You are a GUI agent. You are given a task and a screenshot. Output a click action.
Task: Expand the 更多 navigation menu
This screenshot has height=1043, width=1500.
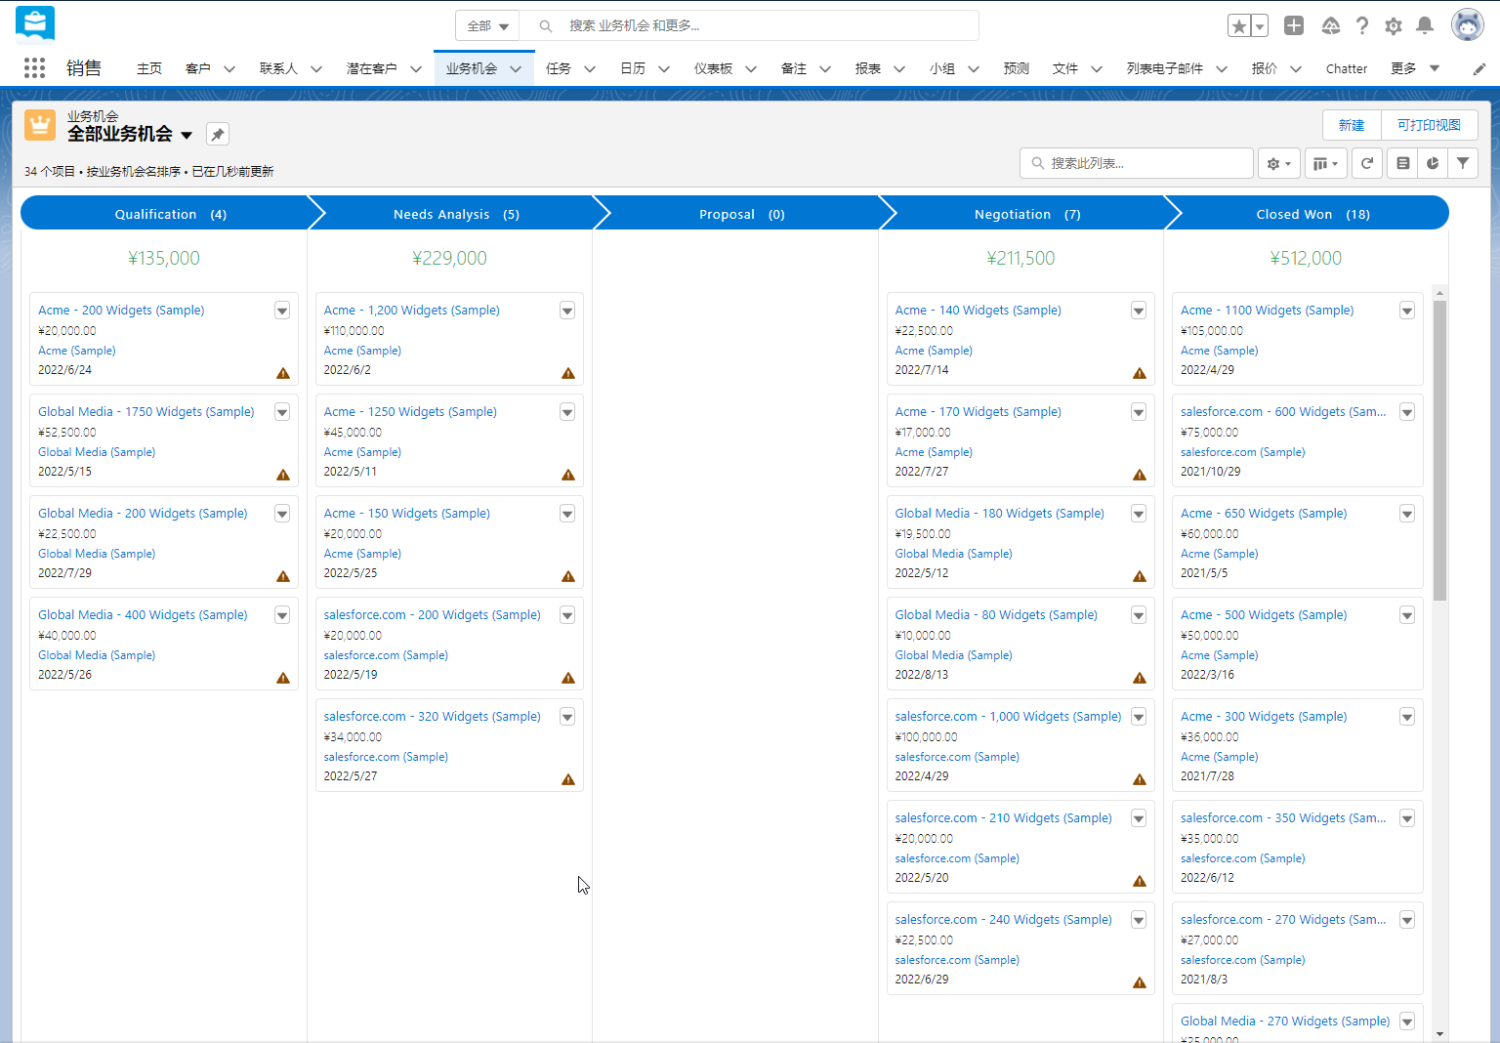[x=1415, y=68]
